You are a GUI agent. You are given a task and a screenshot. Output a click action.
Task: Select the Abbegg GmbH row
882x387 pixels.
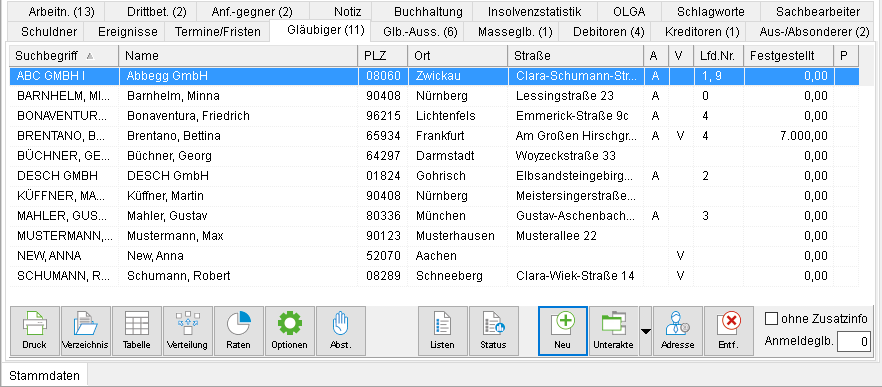tap(434, 76)
